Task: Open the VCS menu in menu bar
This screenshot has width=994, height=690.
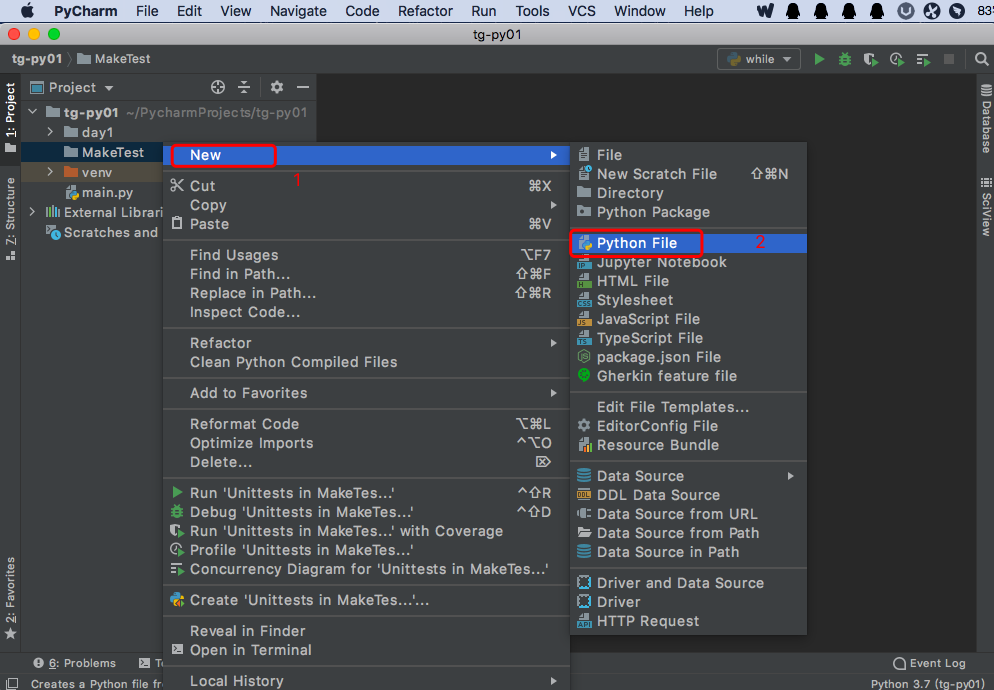Action: pos(581,11)
